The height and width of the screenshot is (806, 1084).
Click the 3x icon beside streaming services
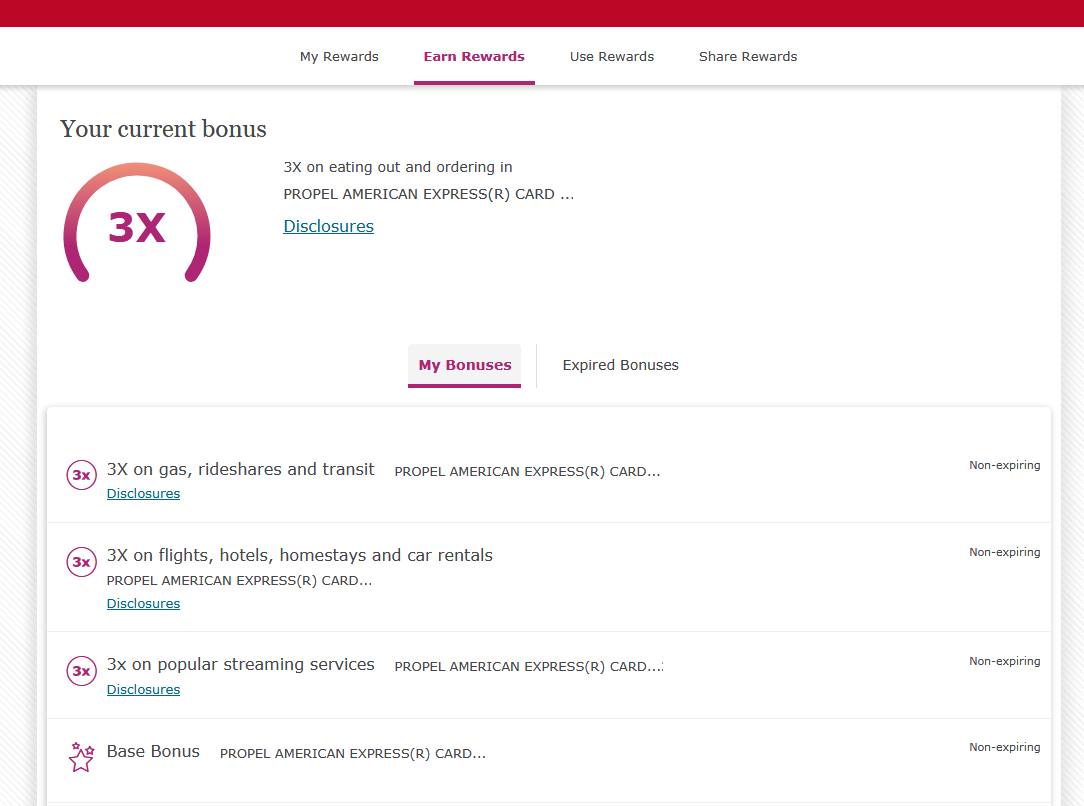[82, 671]
